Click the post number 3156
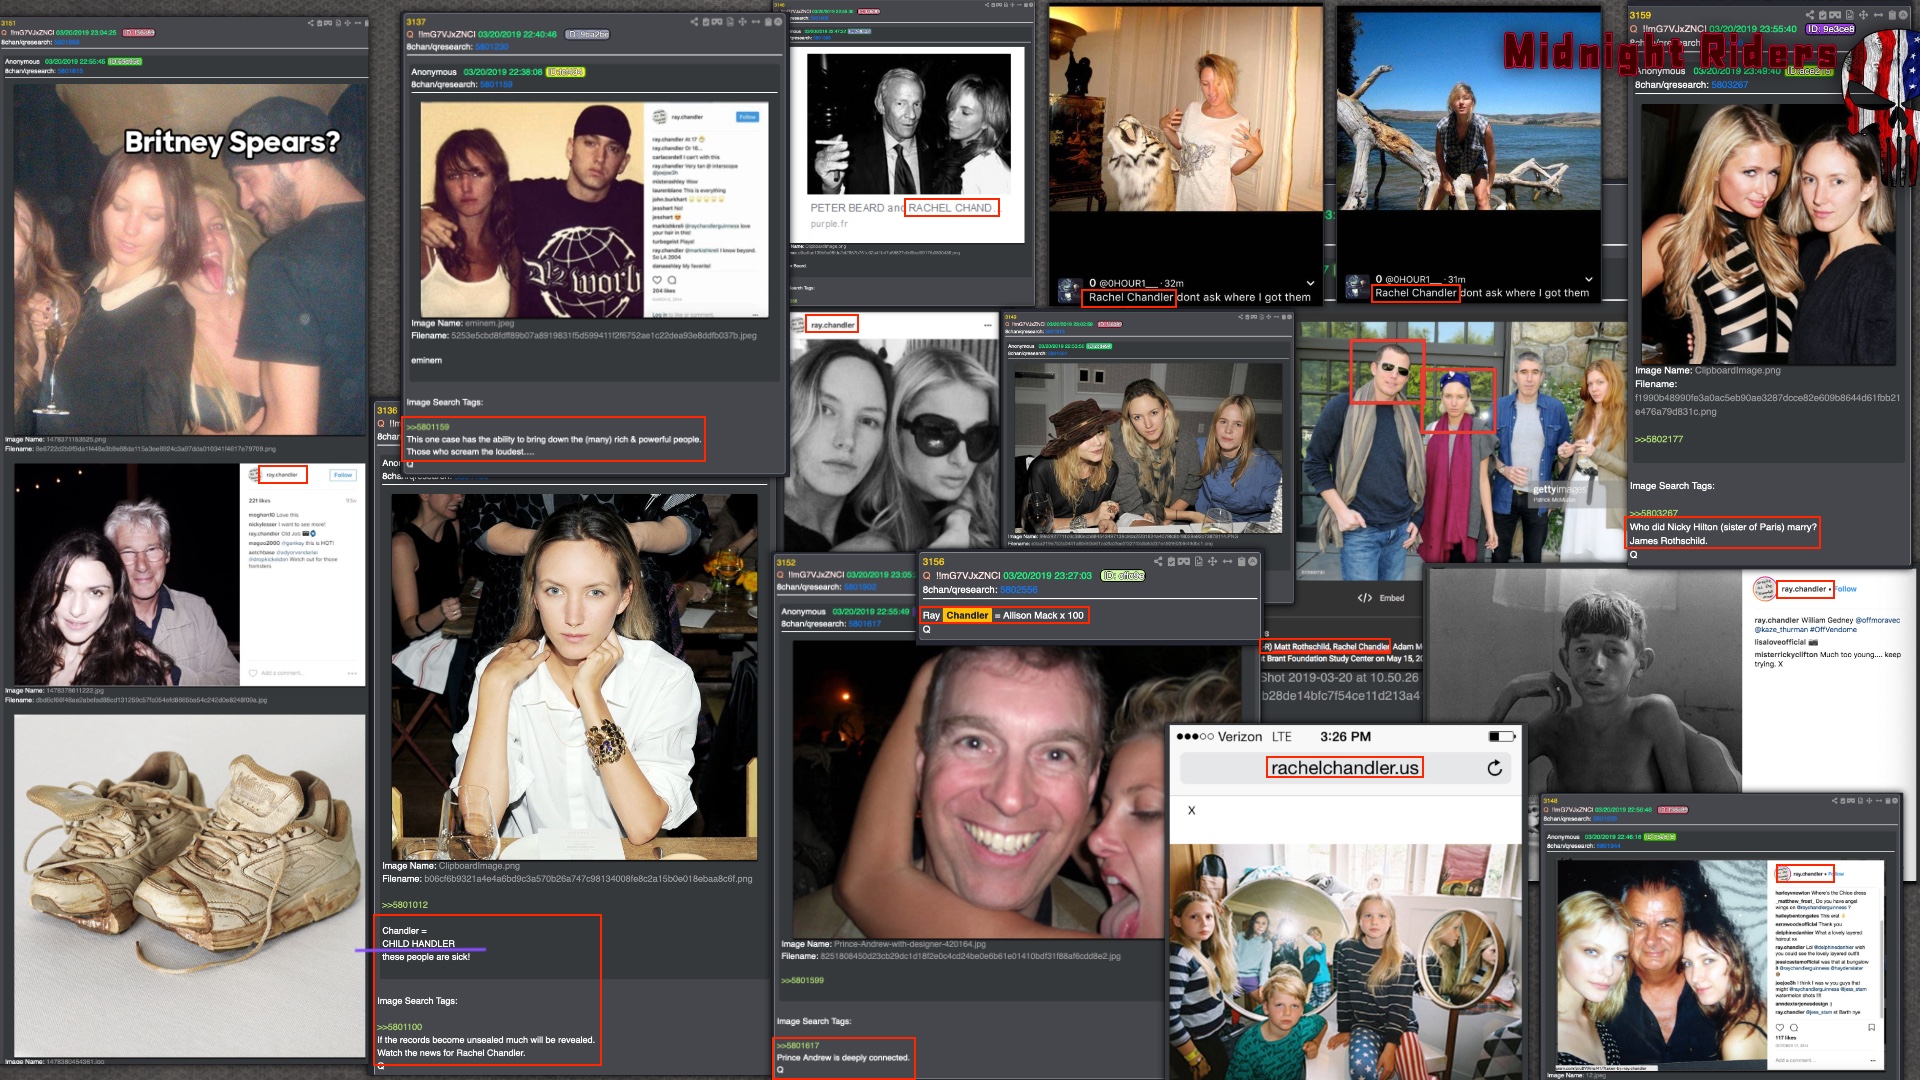The width and height of the screenshot is (1920, 1080). pyautogui.click(x=934, y=562)
